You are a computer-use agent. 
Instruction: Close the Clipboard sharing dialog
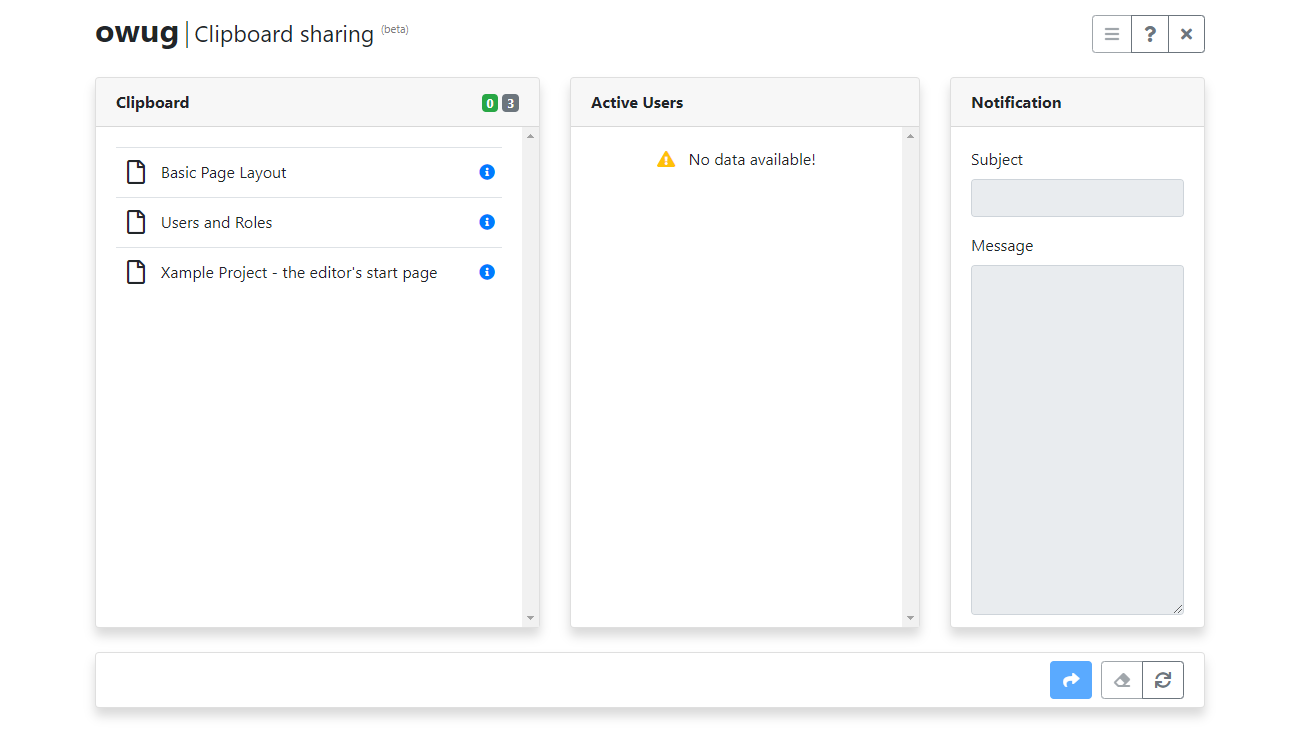[1186, 34]
